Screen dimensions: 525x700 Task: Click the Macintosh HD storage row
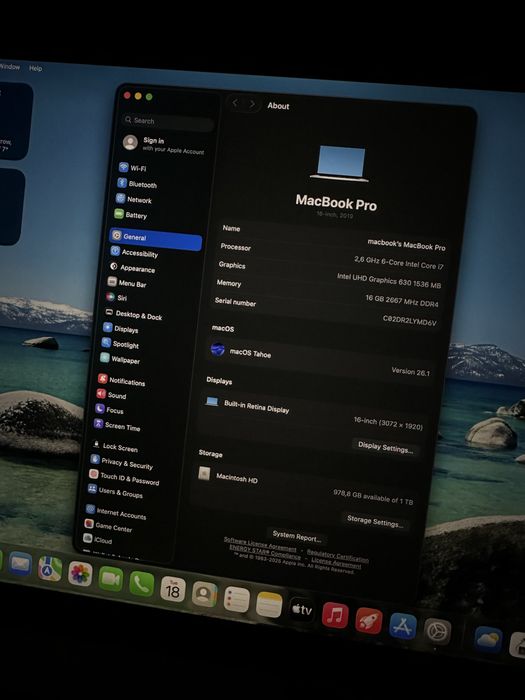[304, 487]
